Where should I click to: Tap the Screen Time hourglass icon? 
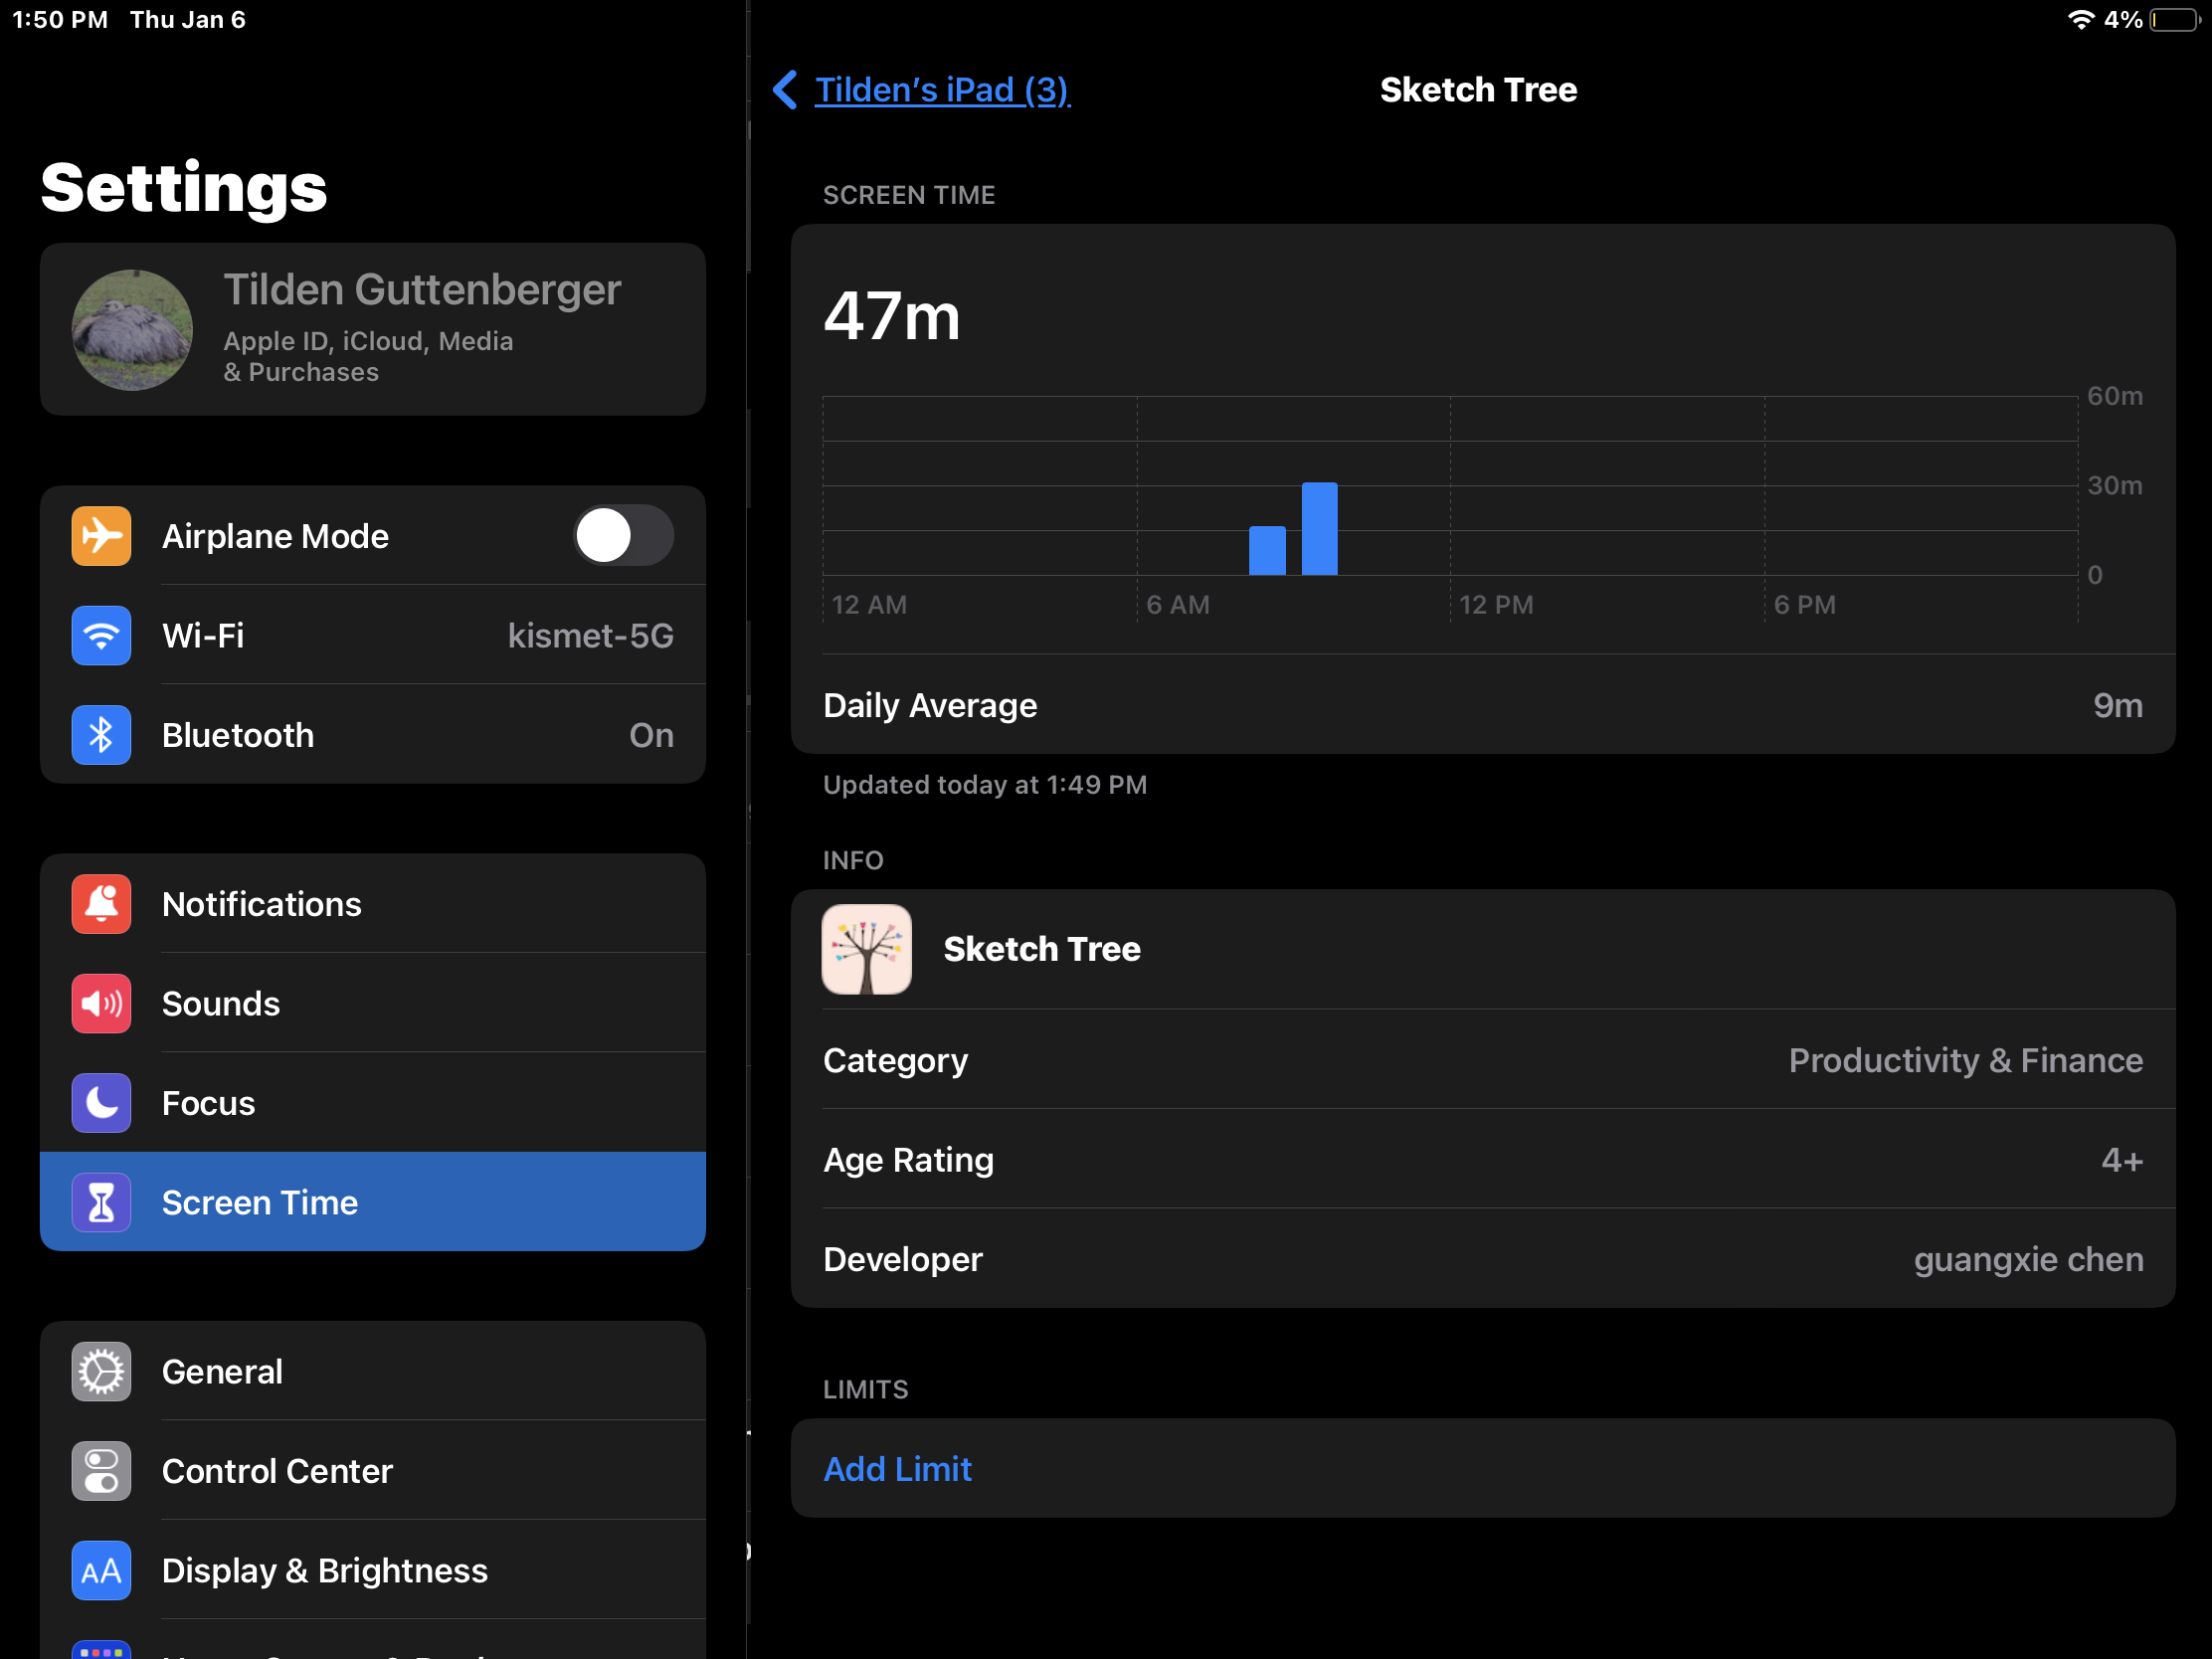(x=101, y=1202)
